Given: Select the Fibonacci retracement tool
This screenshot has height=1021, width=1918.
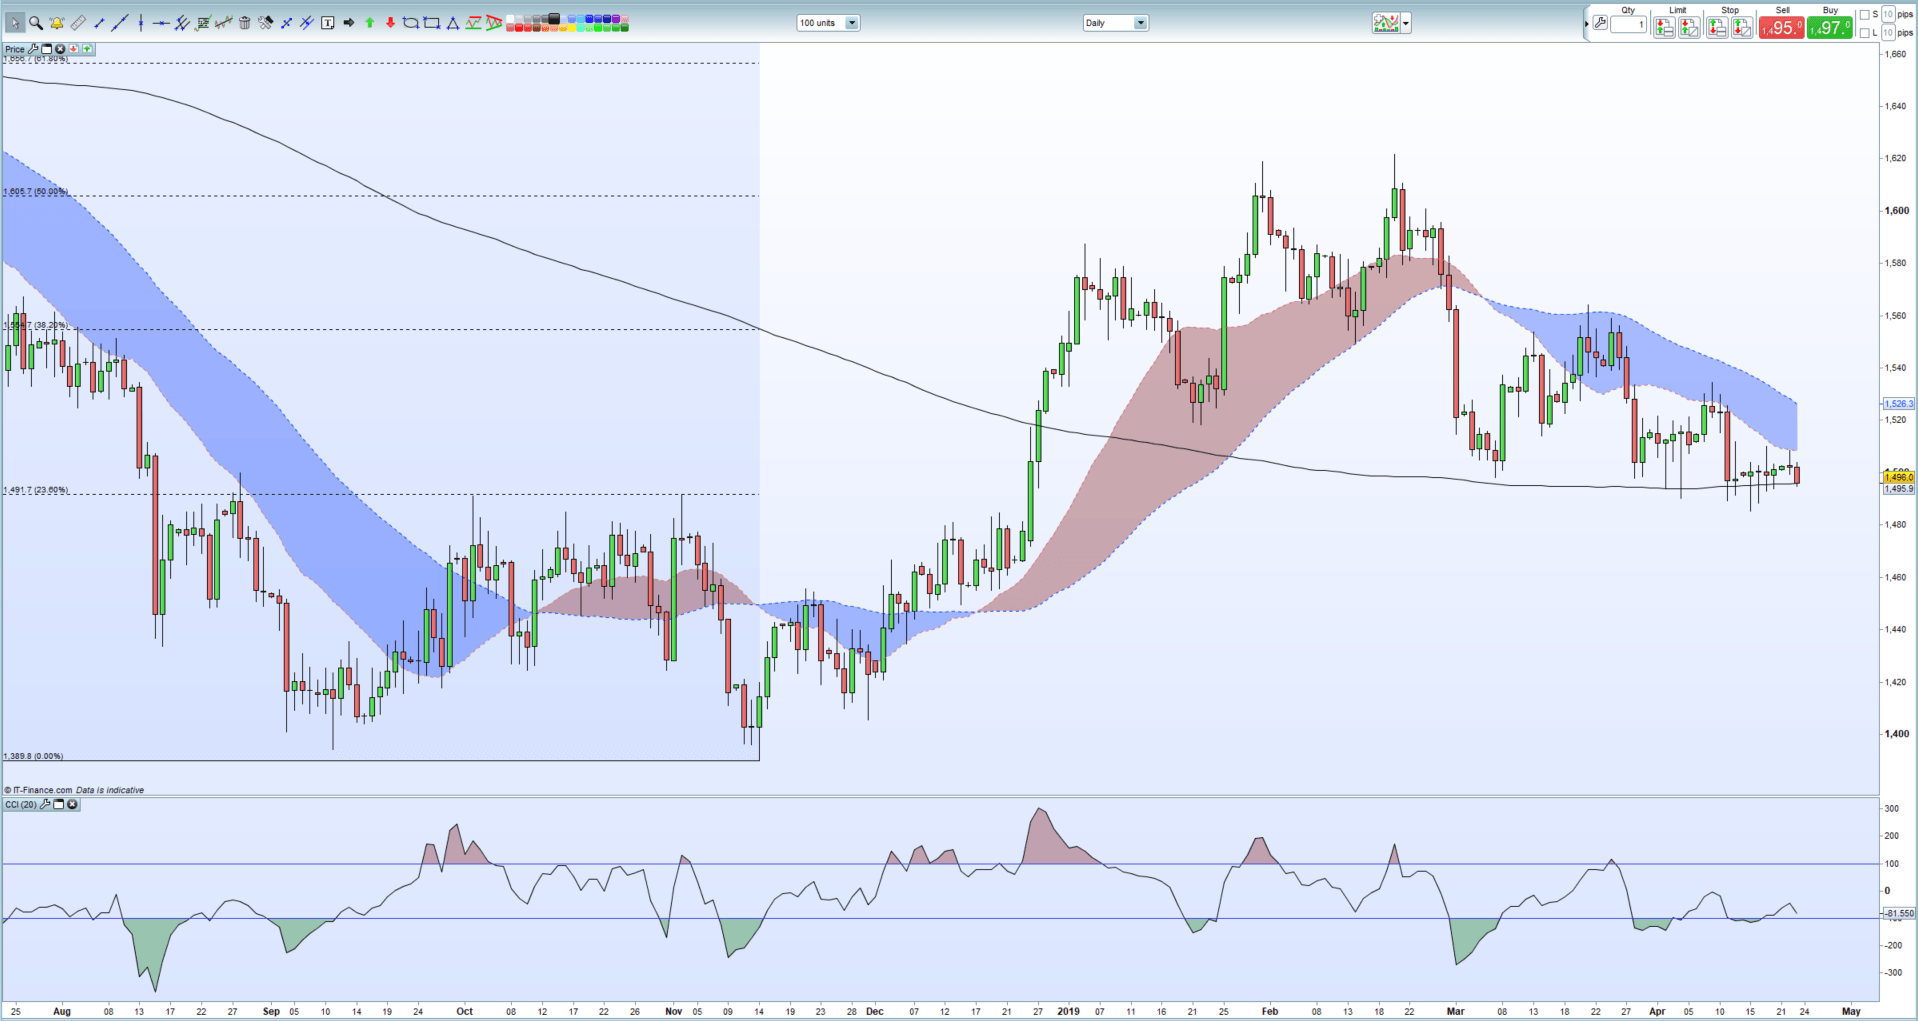Looking at the screenshot, I should tap(202, 23).
